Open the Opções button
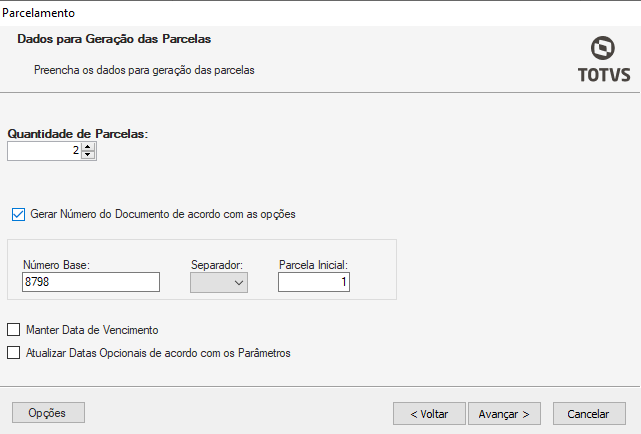The image size is (641, 434). point(48,412)
